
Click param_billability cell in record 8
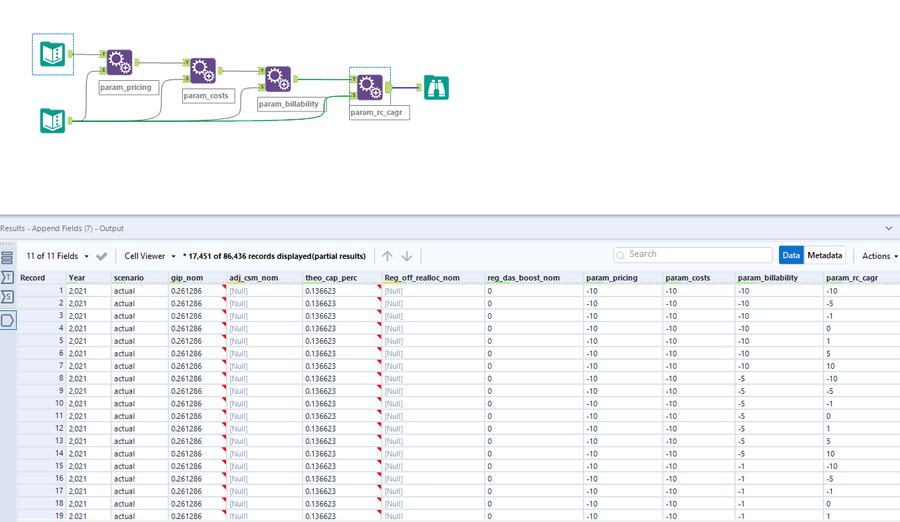point(779,378)
